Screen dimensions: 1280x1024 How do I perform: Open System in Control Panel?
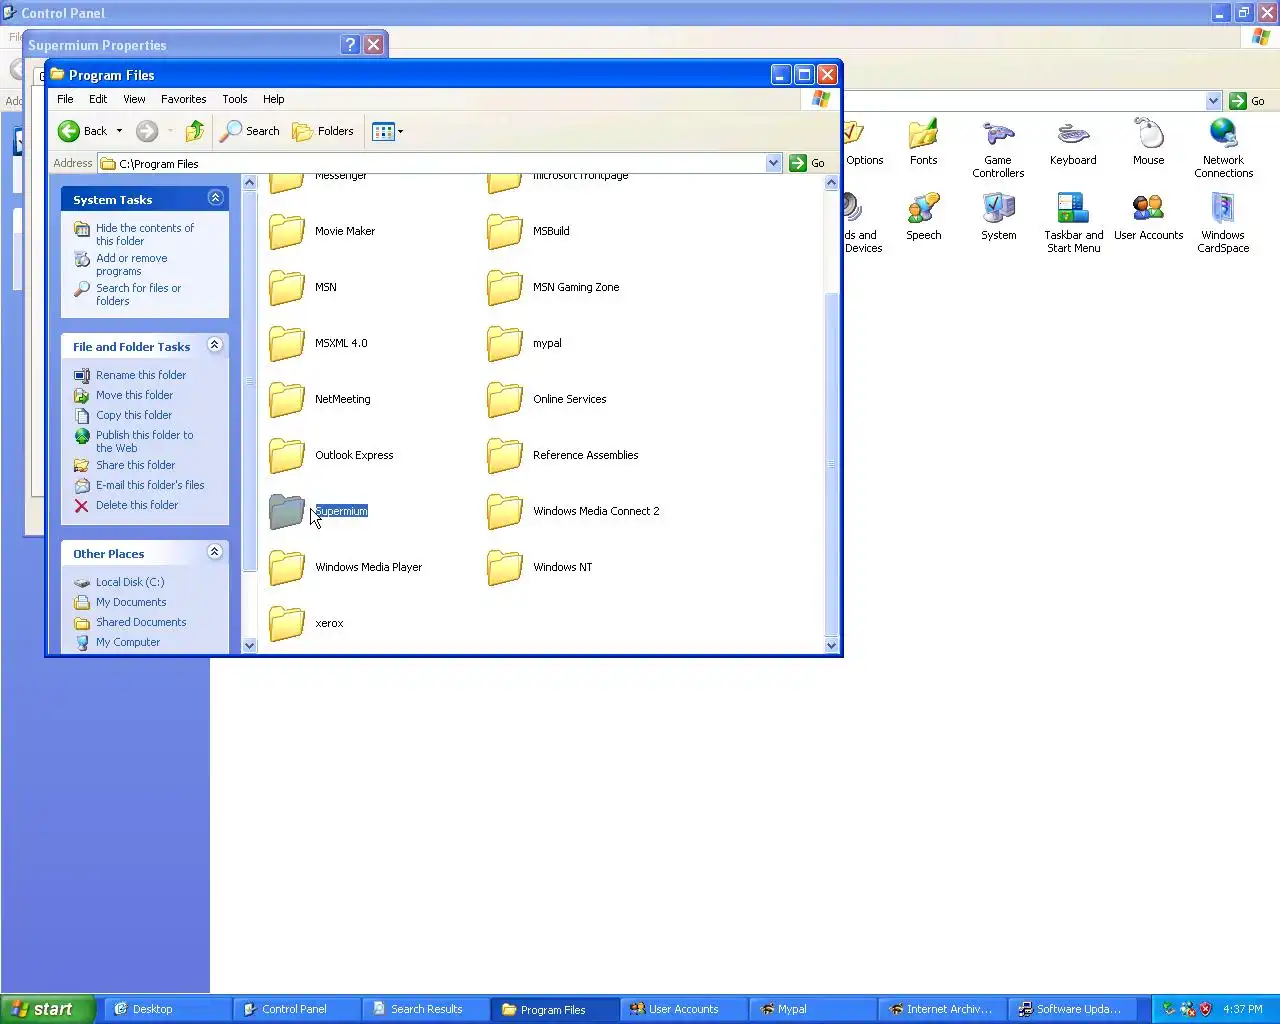(x=998, y=217)
